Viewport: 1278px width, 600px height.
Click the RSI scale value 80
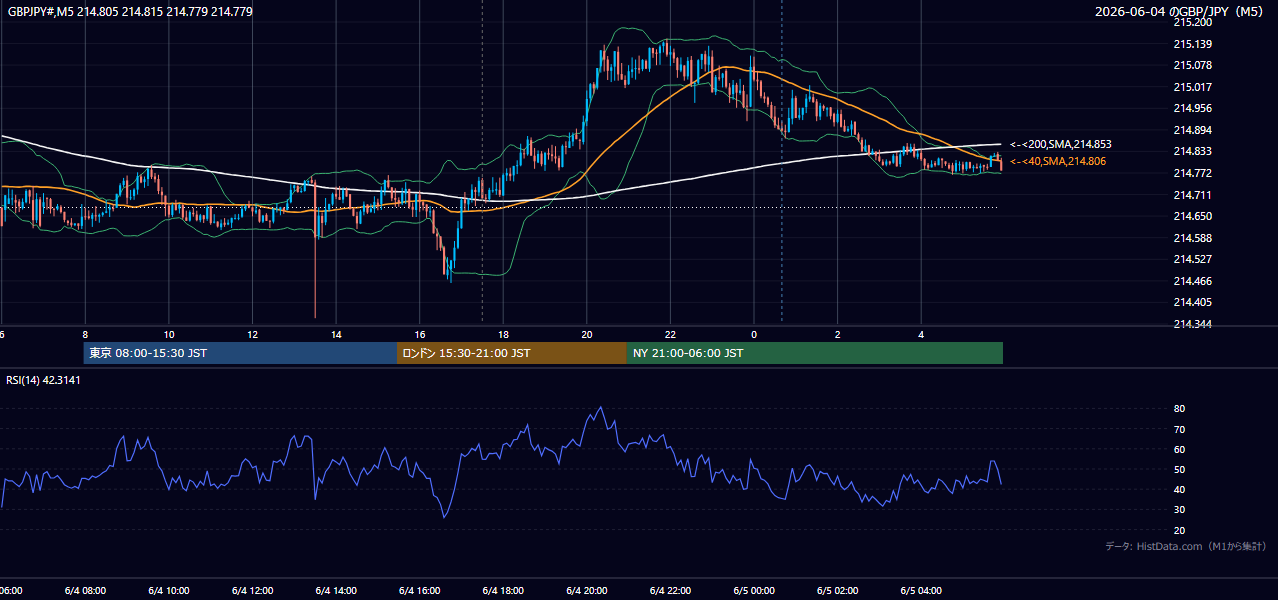[1179, 409]
